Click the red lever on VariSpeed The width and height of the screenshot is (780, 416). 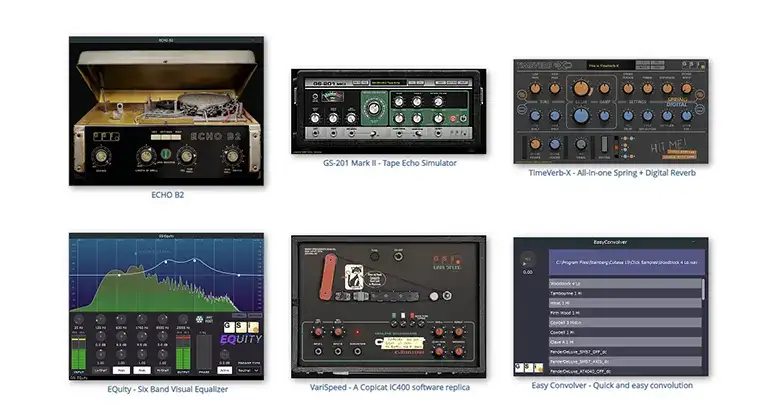(327, 277)
